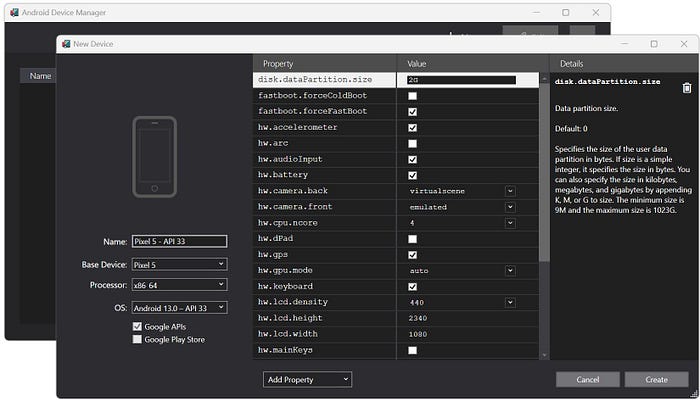The width and height of the screenshot is (700, 401).
Task: Select the hw.battery property name
Action: [283, 175]
